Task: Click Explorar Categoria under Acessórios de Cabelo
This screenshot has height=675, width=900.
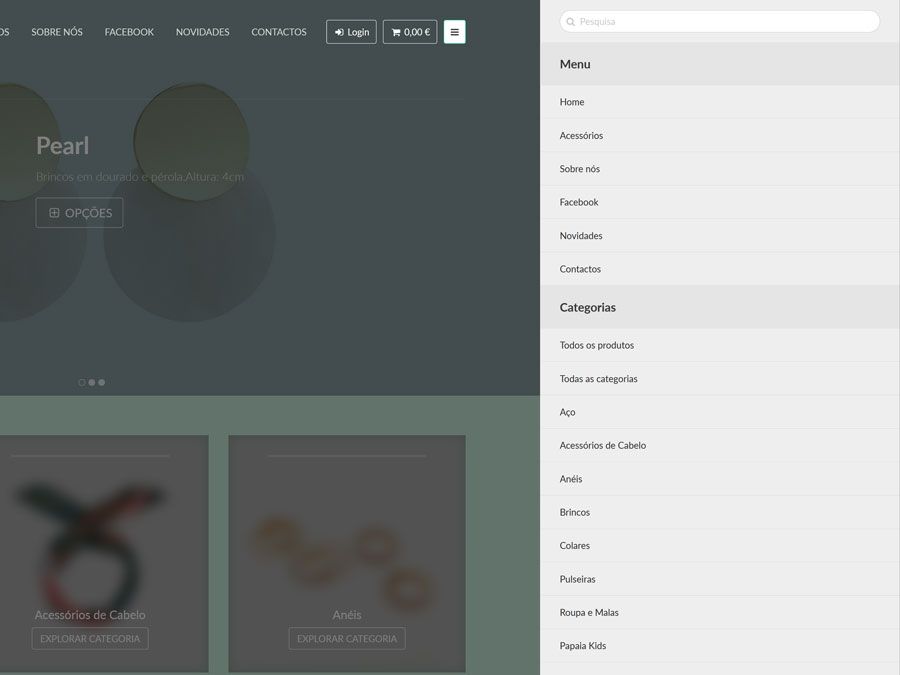Action: pyautogui.click(x=90, y=638)
